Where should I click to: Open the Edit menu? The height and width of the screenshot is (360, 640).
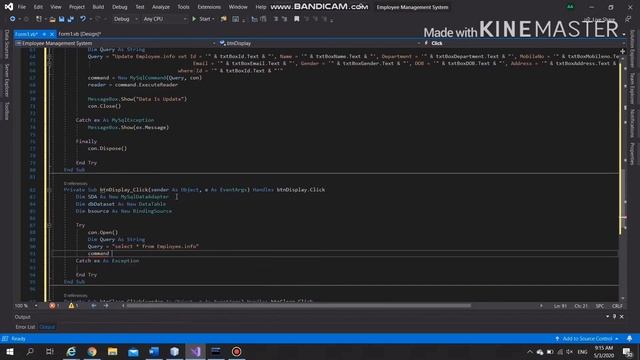click(x=38, y=7)
